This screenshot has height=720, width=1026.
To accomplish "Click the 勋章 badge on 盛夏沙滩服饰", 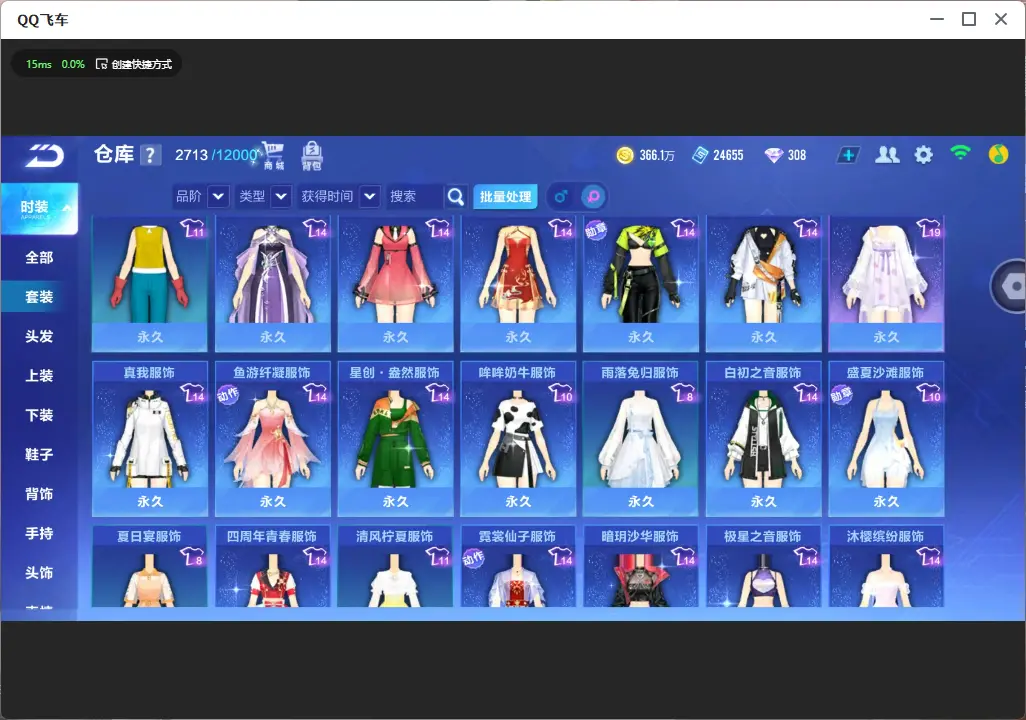I will [841, 395].
